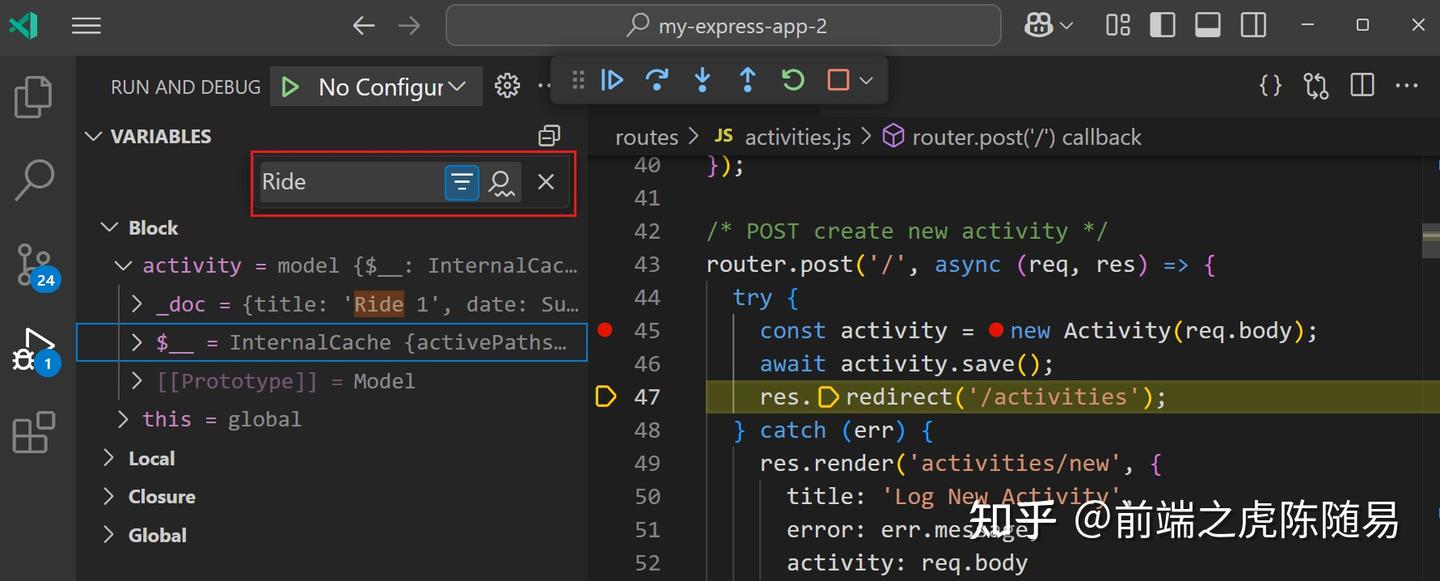
Task: Start debugging with the green play button
Action: (291, 86)
